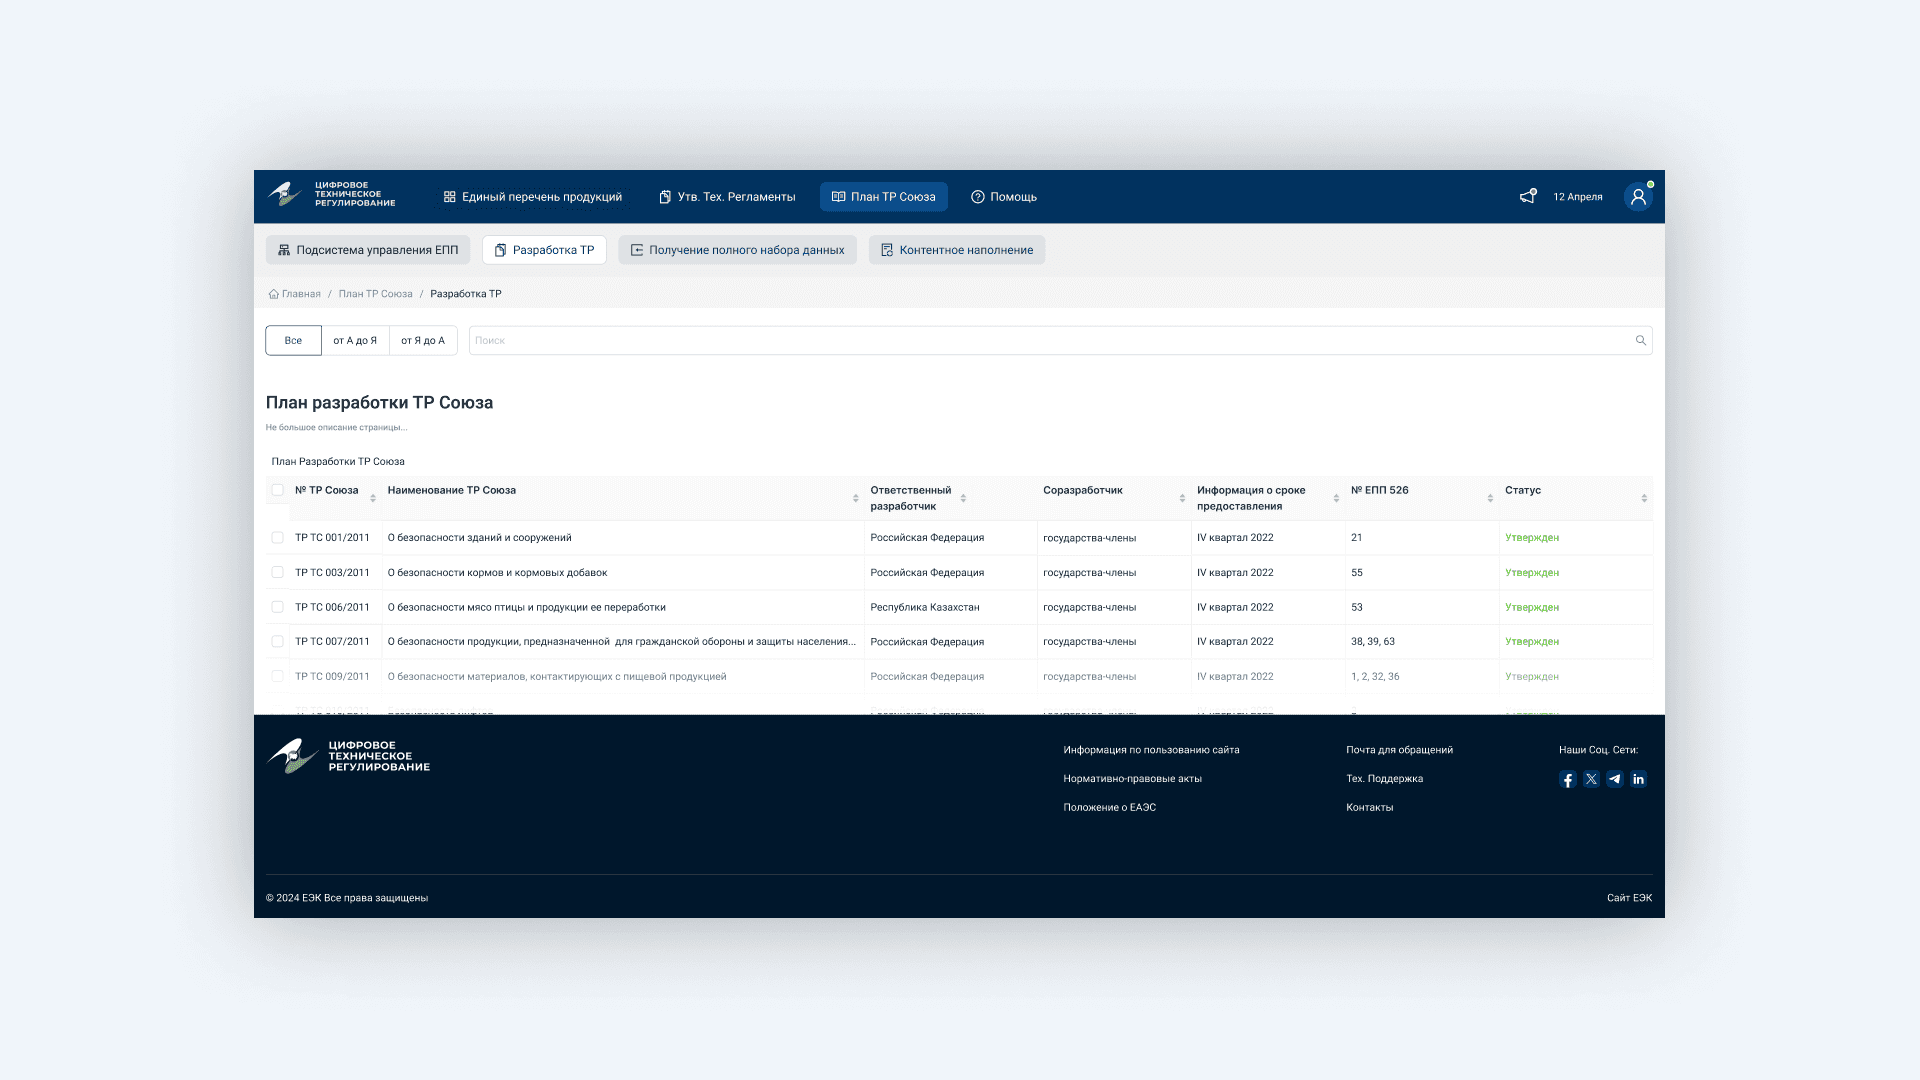Screen dimensions: 1920x1080
Task: Open Почта для обращений link
Action: [x=1399, y=750]
